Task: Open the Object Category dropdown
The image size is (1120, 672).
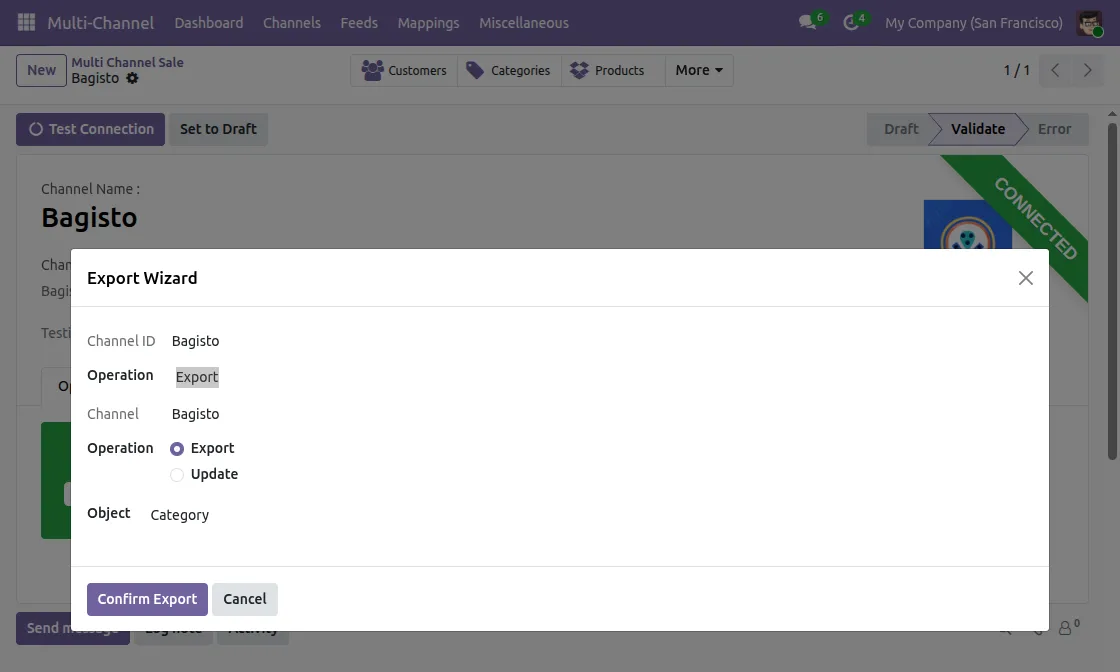Action: tap(180, 515)
